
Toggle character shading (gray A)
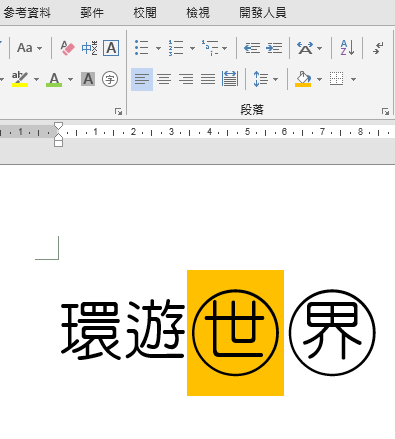pyautogui.click(x=88, y=79)
